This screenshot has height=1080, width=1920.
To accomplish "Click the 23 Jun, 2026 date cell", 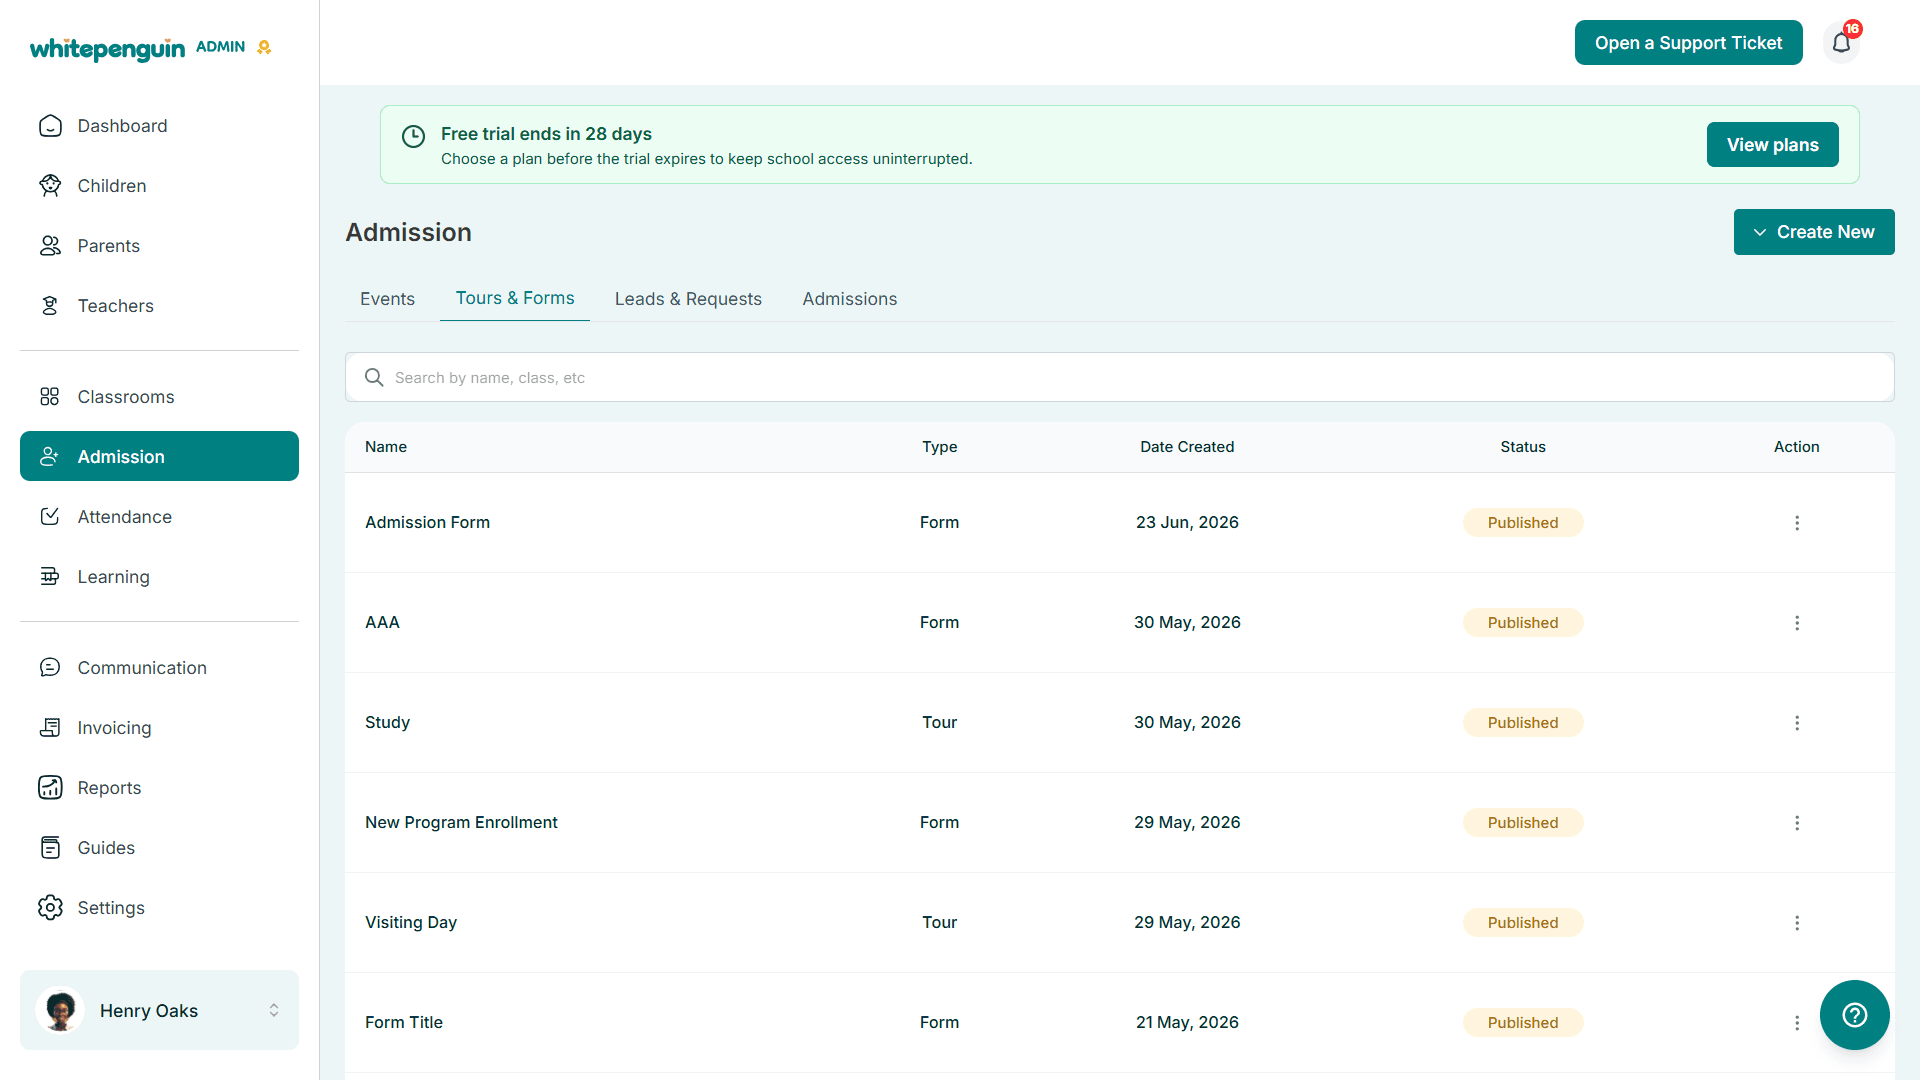I will tap(1187, 522).
